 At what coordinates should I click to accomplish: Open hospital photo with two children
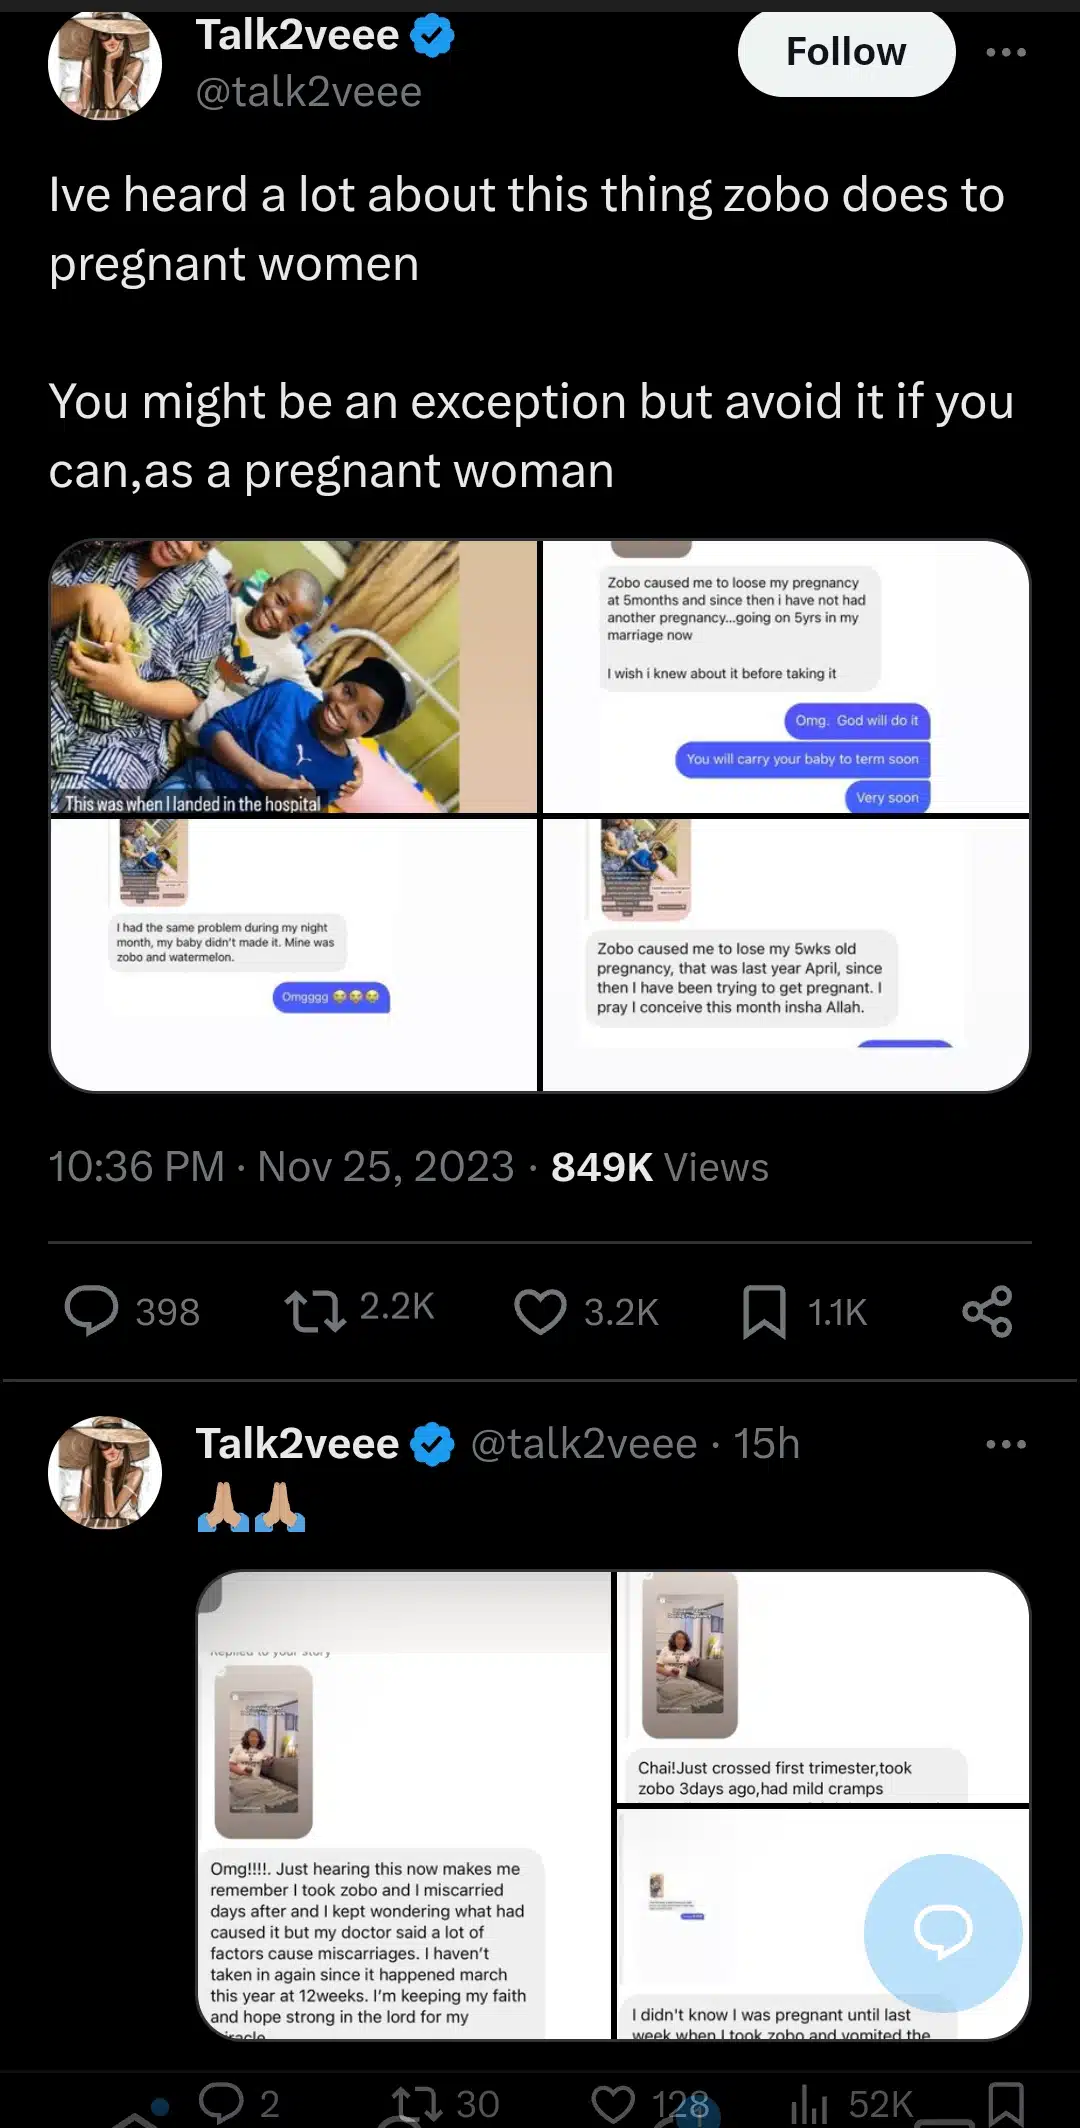(x=294, y=677)
